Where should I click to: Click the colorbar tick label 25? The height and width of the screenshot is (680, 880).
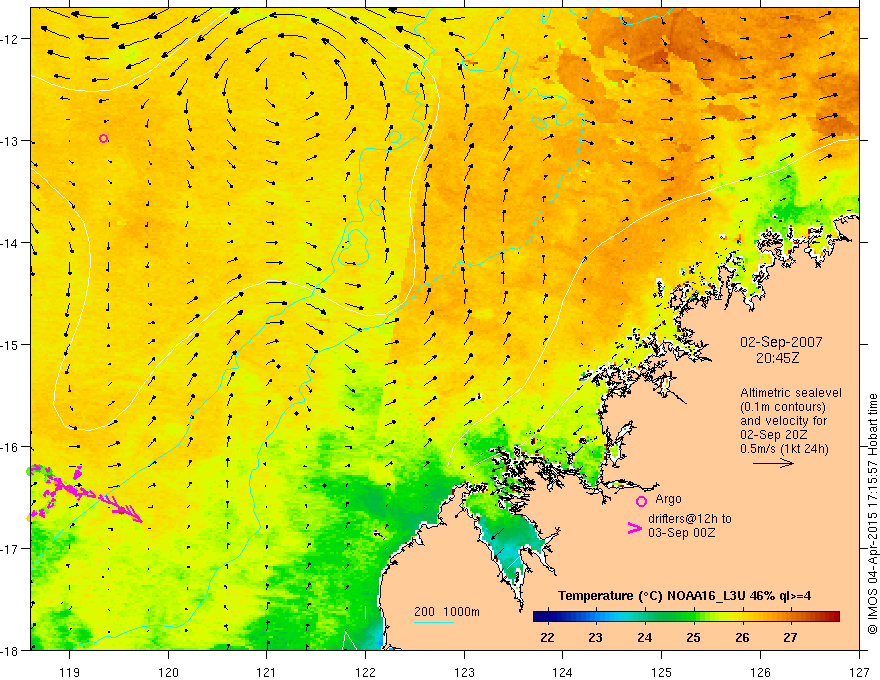[693, 638]
